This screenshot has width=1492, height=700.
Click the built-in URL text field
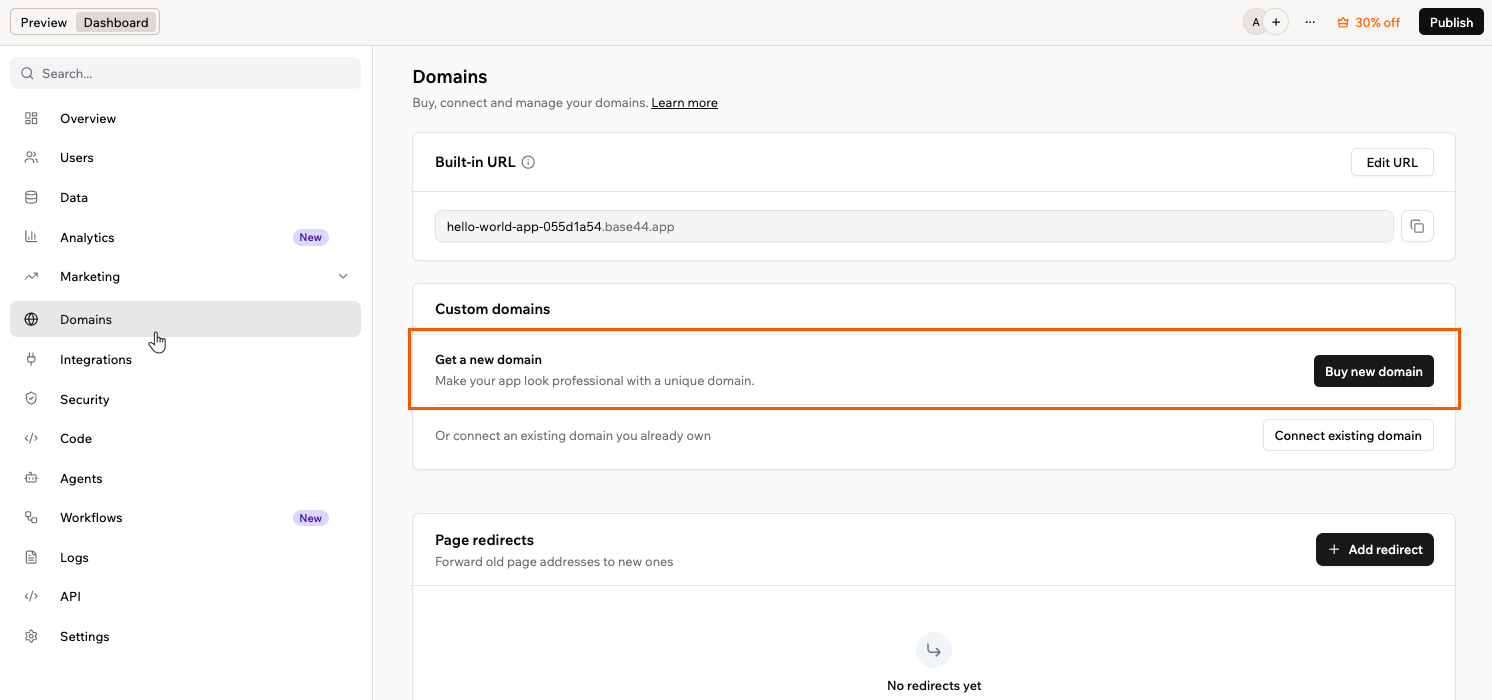click(914, 226)
